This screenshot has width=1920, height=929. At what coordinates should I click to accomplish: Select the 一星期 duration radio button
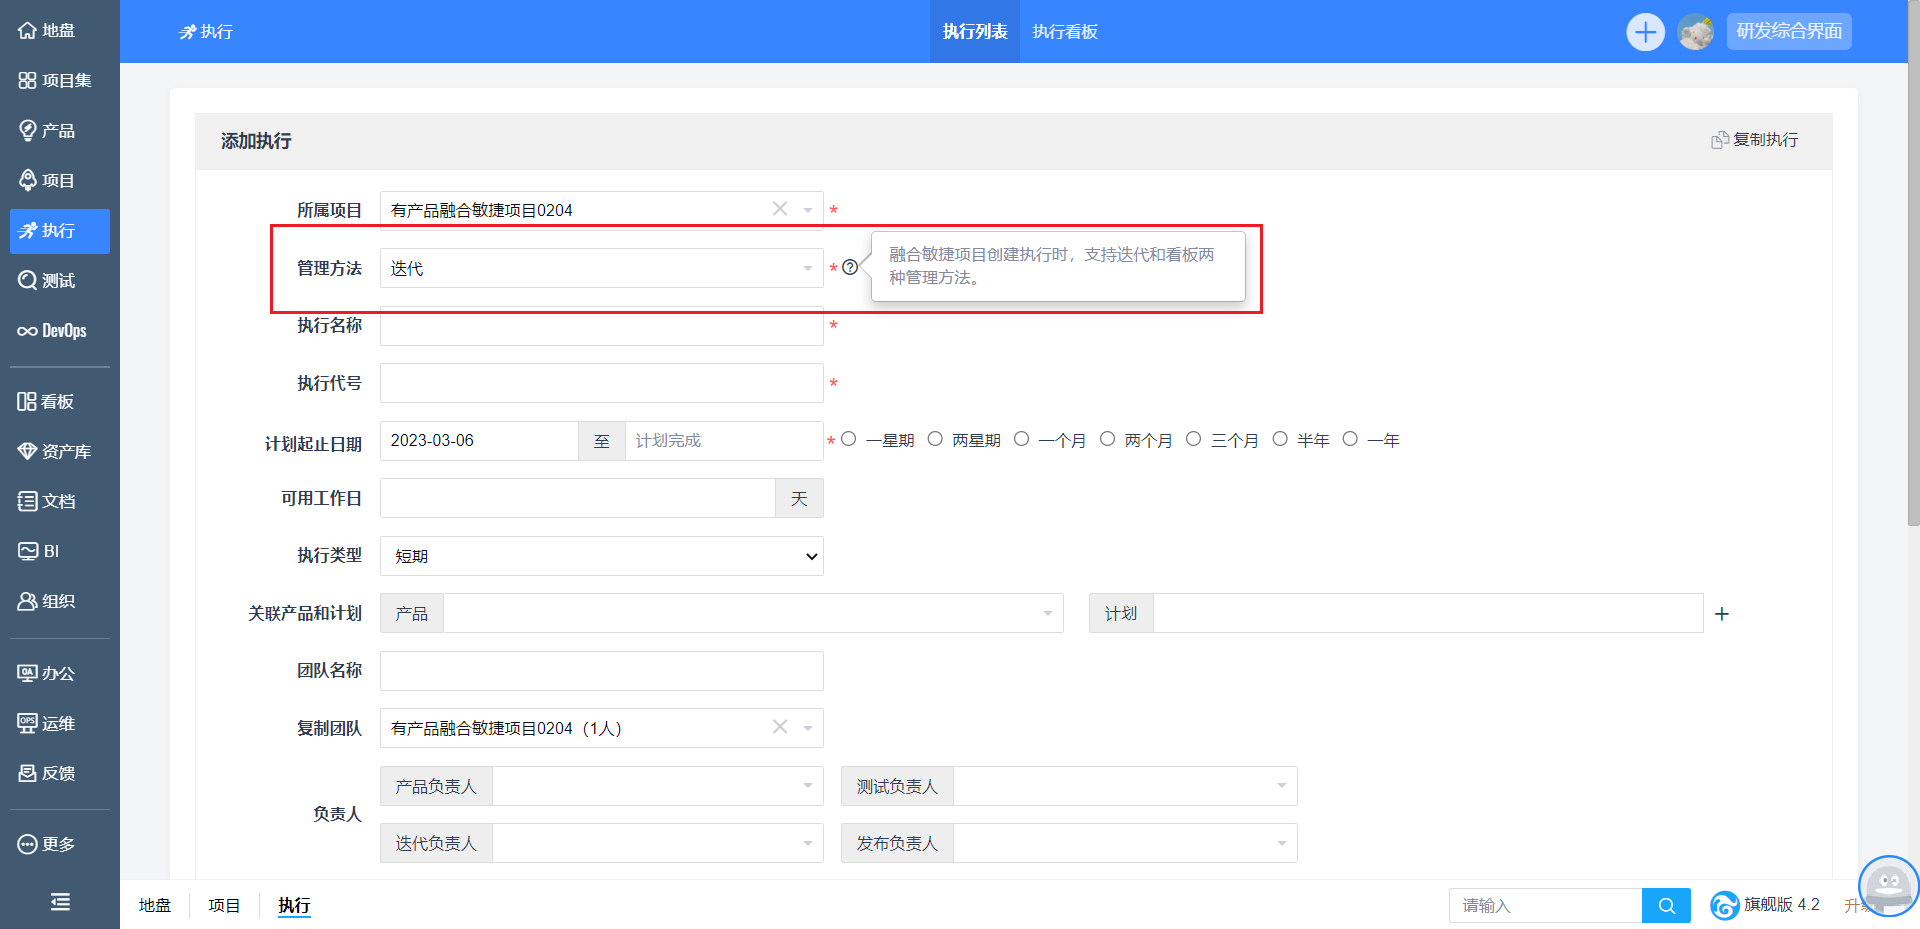tap(849, 439)
